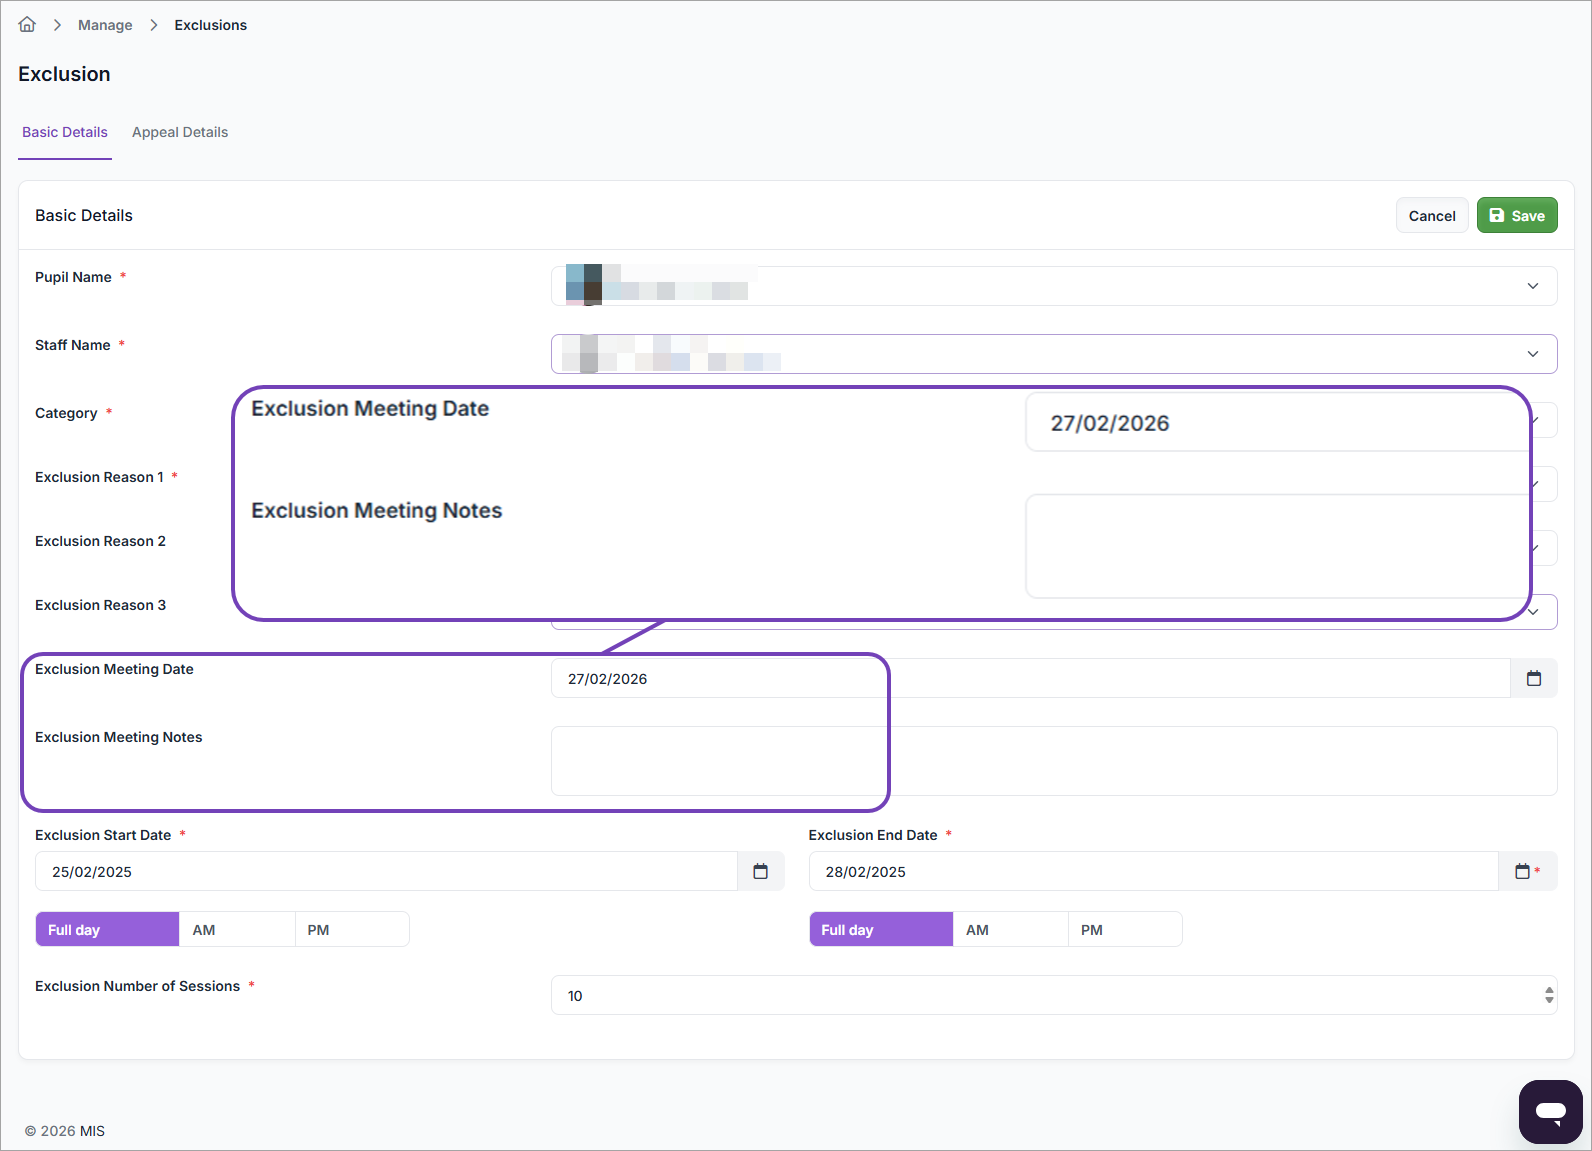Expand the Pupil Name dropdown
This screenshot has width=1592, height=1151.
click(x=1532, y=286)
